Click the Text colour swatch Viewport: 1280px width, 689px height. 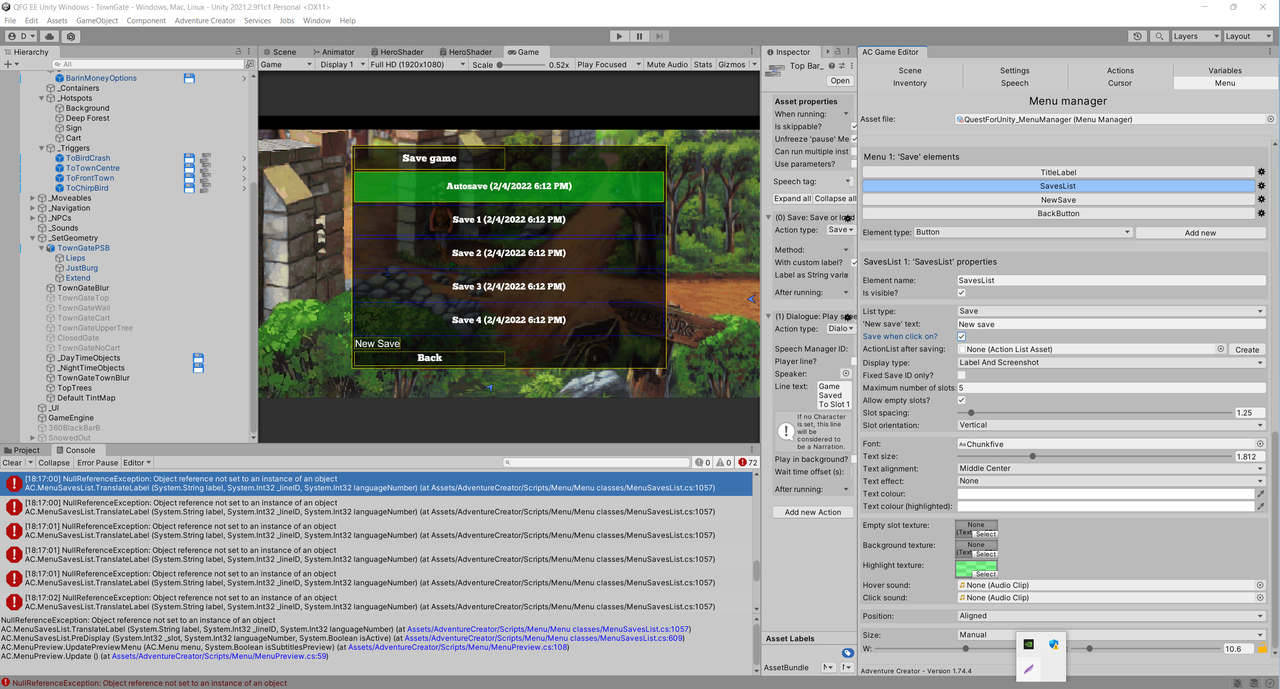[1105, 494]
